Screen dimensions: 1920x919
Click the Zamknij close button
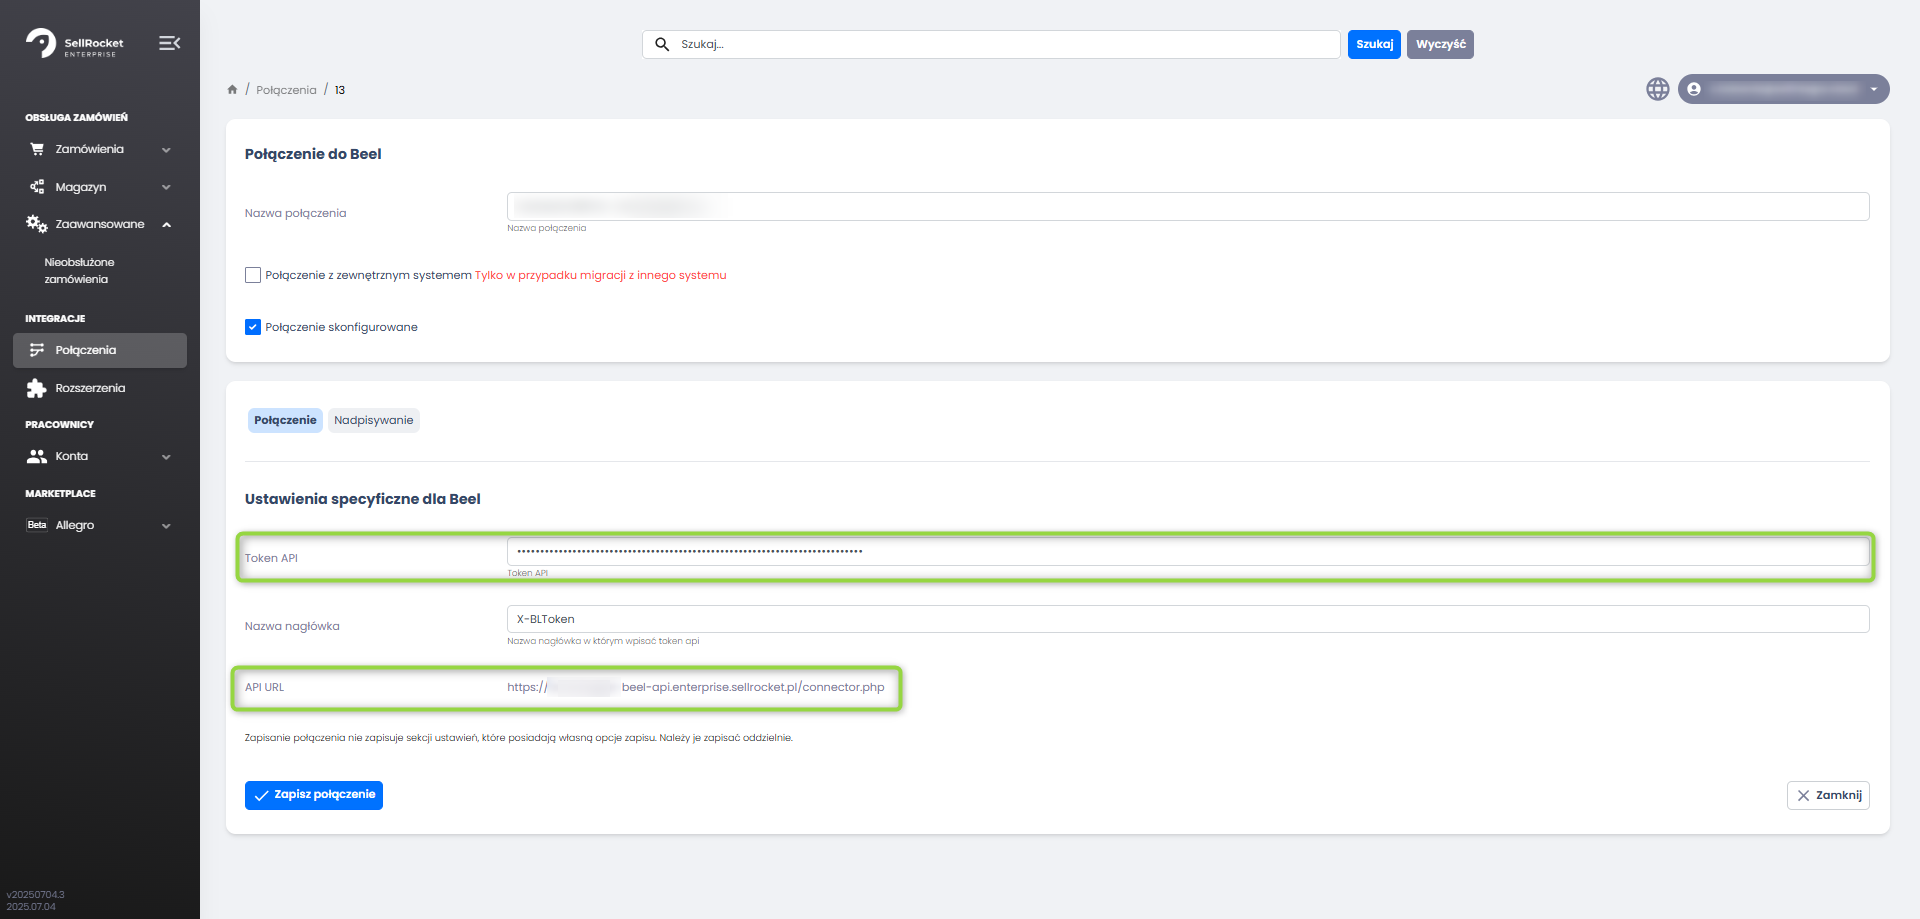(x=1828, y=795)
